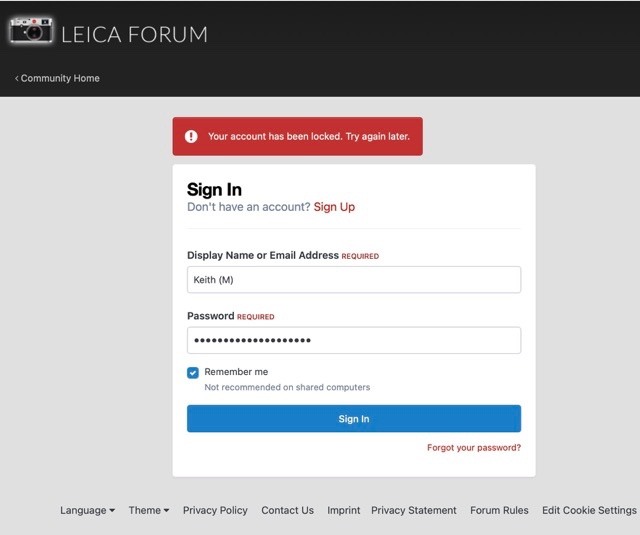The height and width of the screenshot is (535, 640).
Task: Open the Contact Us footer link
Action: click(287, 510)
